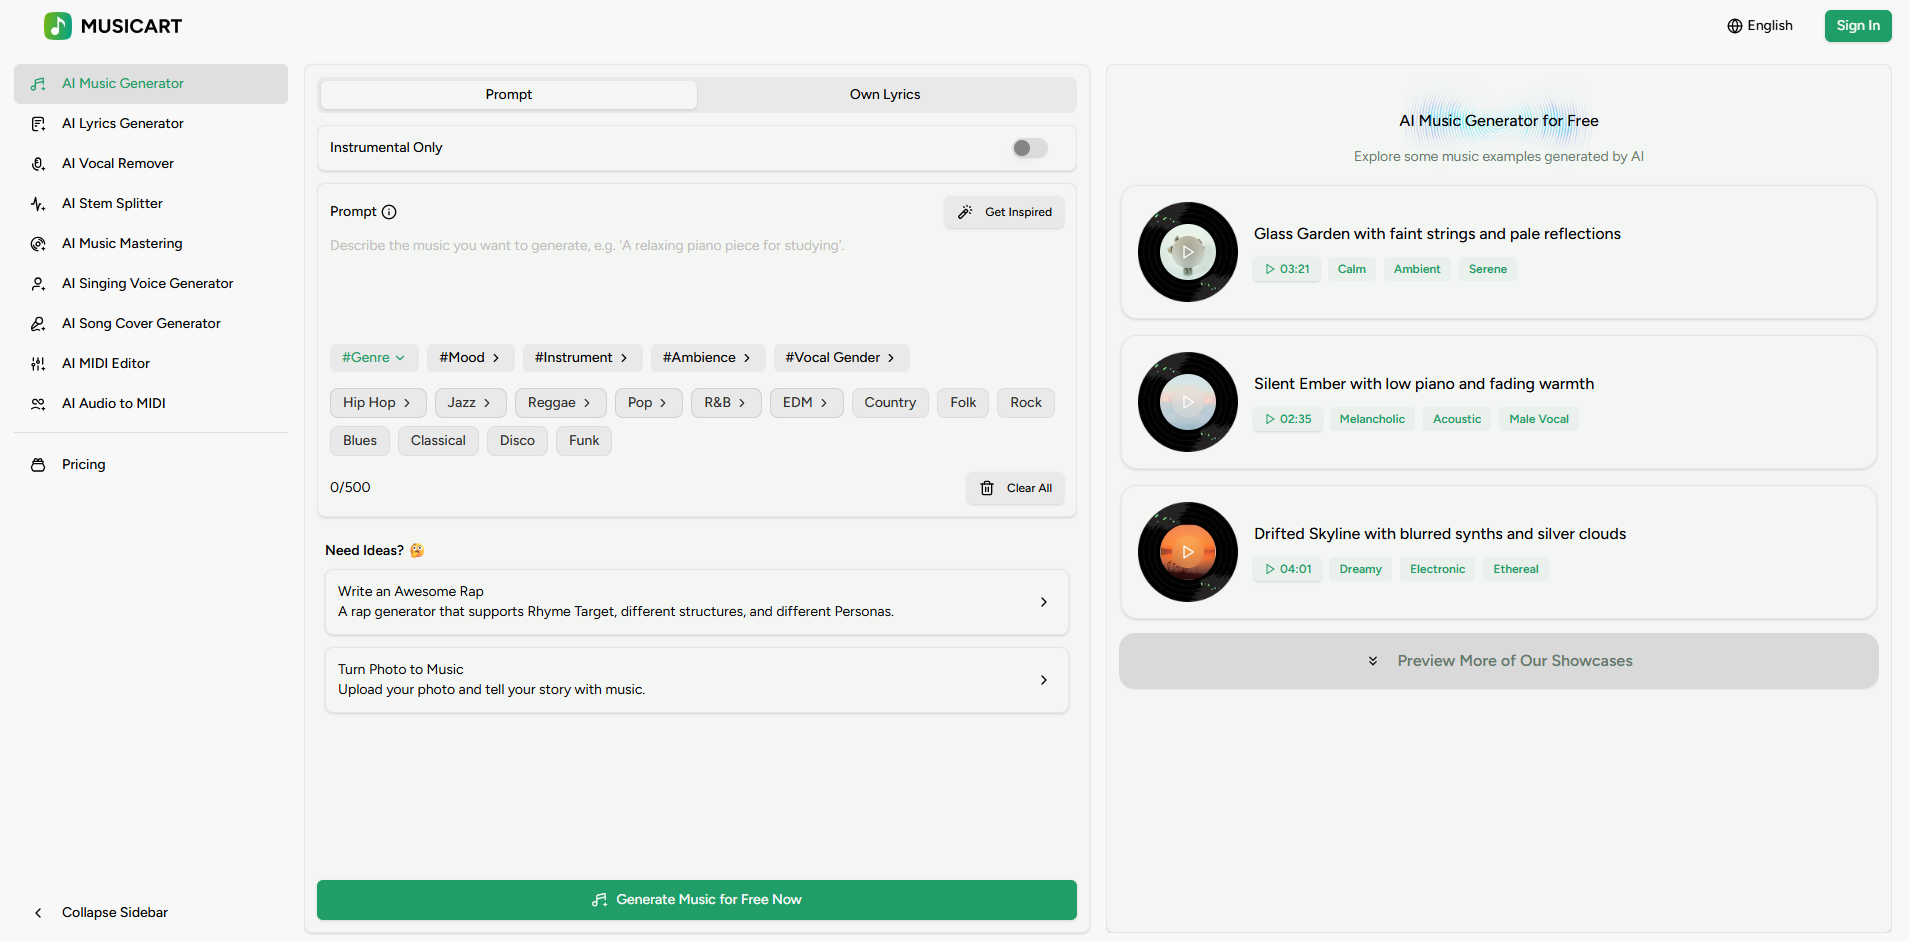Play the Drifted Skyline music example
This screenshot has width=1910, height=941.
coord(1186,551)
